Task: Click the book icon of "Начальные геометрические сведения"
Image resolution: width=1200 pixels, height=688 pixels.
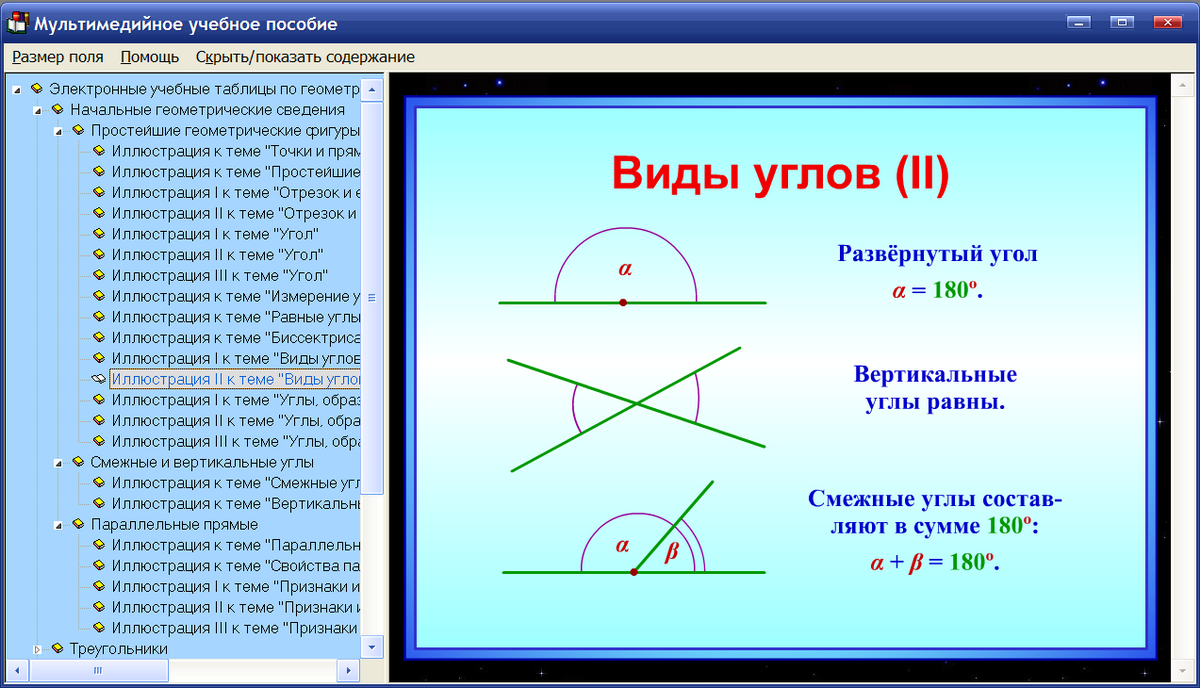Action: point(57,109)
